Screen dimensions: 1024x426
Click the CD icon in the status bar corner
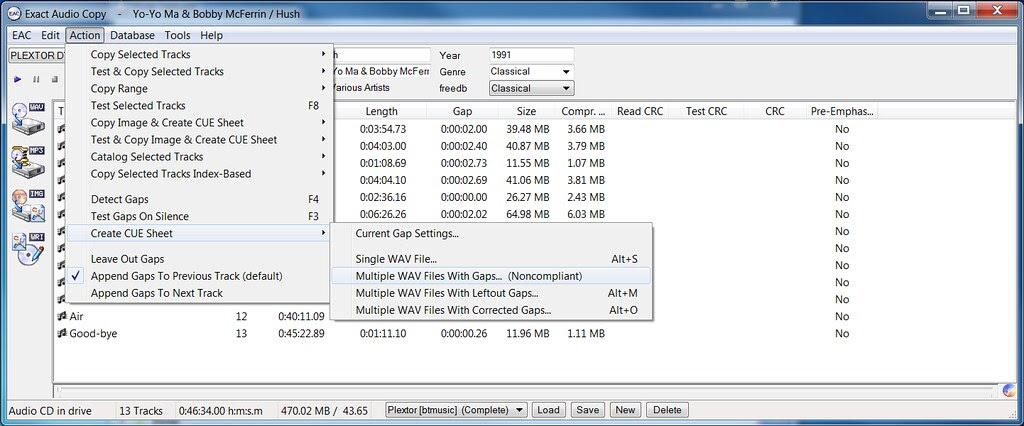pyautogui.click(x=1010, y=391)
